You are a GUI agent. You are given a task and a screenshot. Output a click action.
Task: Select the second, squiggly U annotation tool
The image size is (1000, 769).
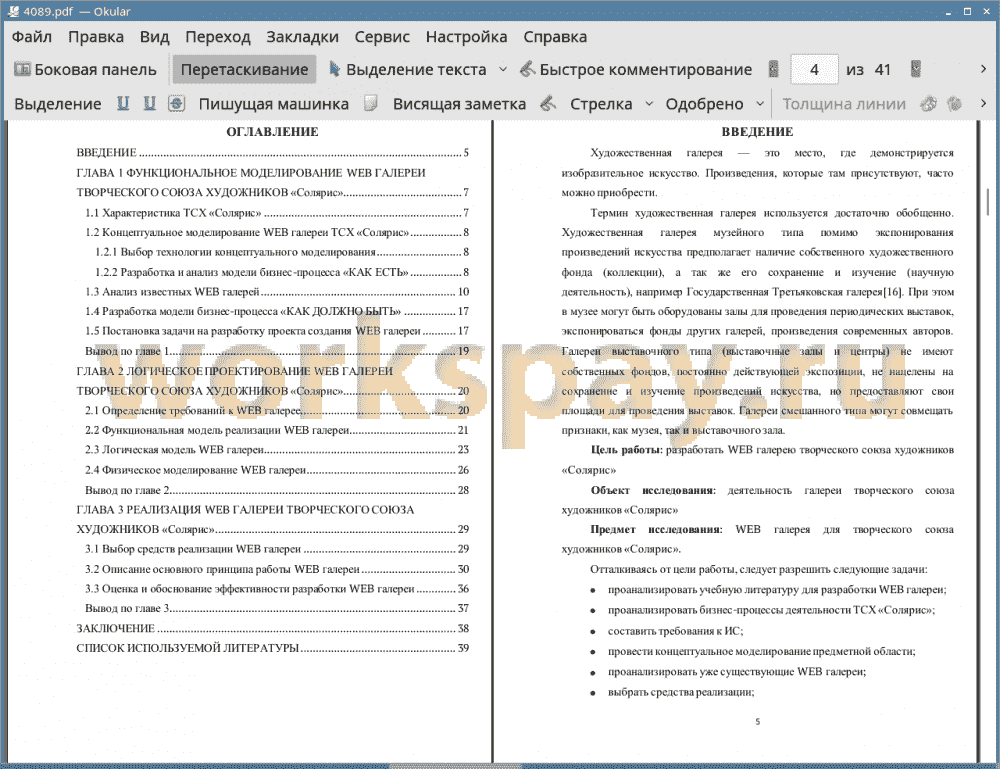point(149,103)
